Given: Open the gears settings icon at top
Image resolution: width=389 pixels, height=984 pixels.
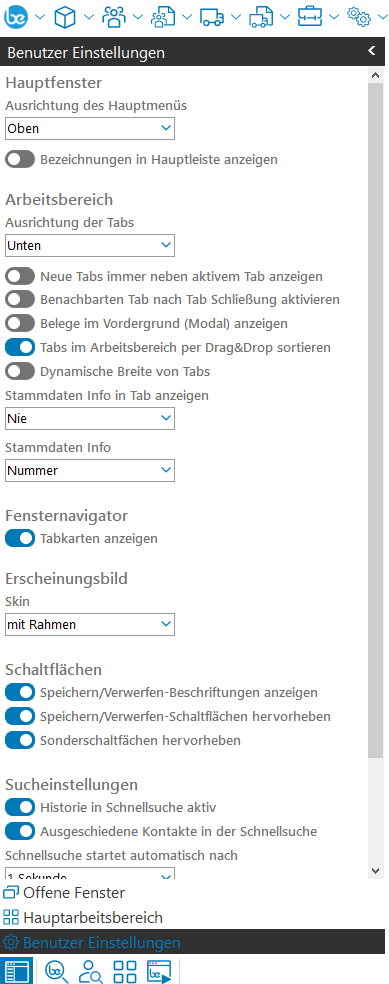Looking at the screenshot, I should (x=359, y=17).
